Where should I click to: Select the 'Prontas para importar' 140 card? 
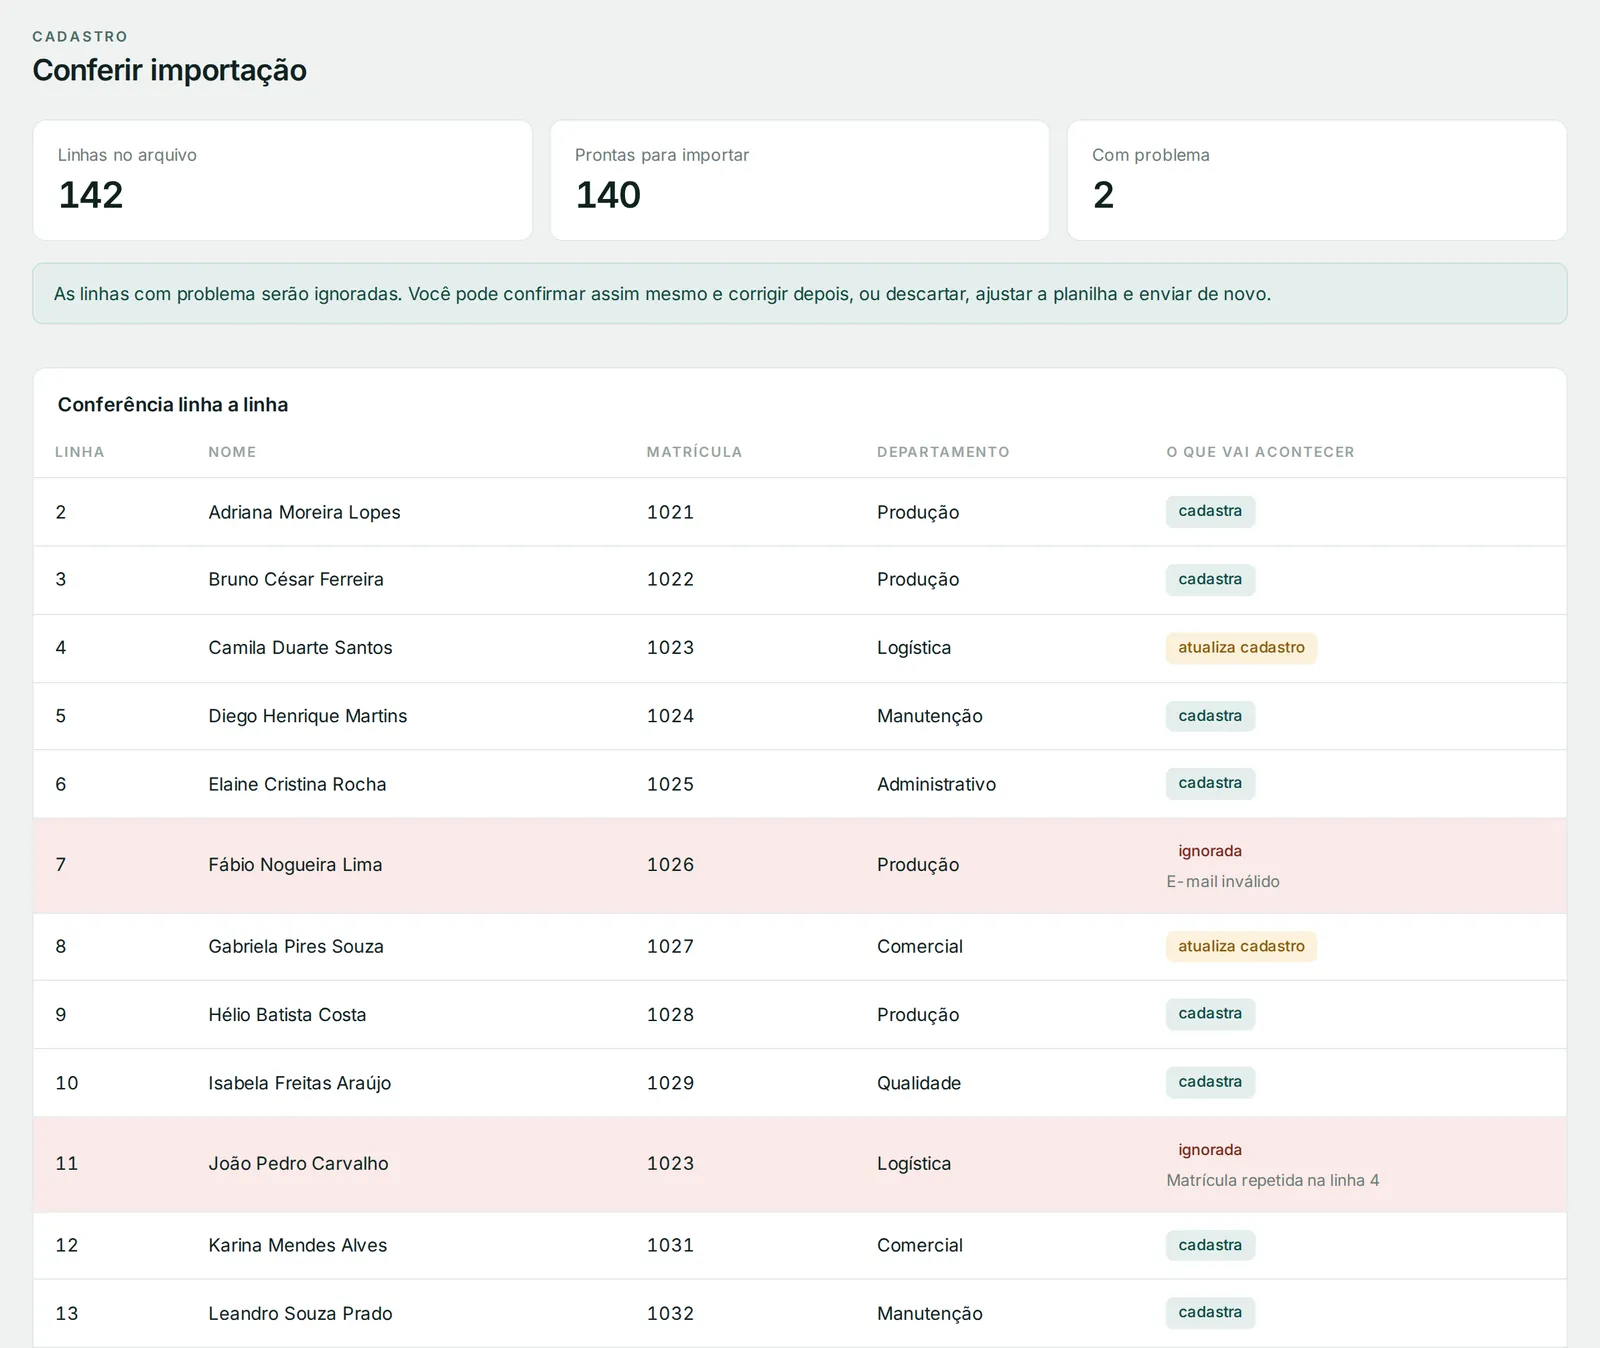coord(800,180)
